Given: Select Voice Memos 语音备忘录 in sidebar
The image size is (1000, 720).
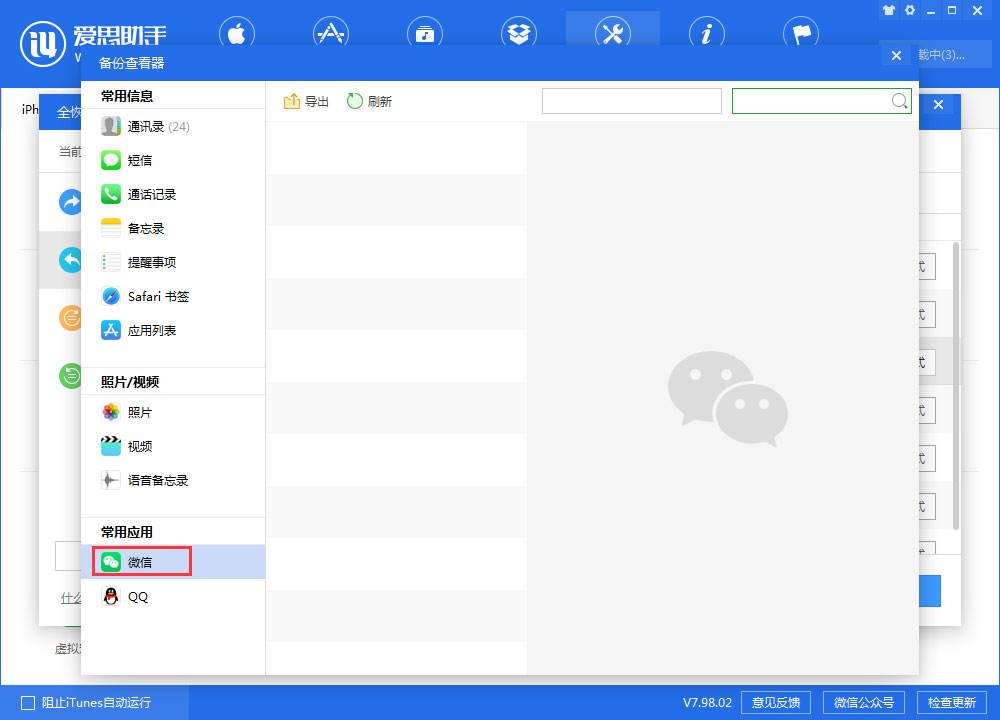Looking at the screenshot, I should tap(173, 480).
